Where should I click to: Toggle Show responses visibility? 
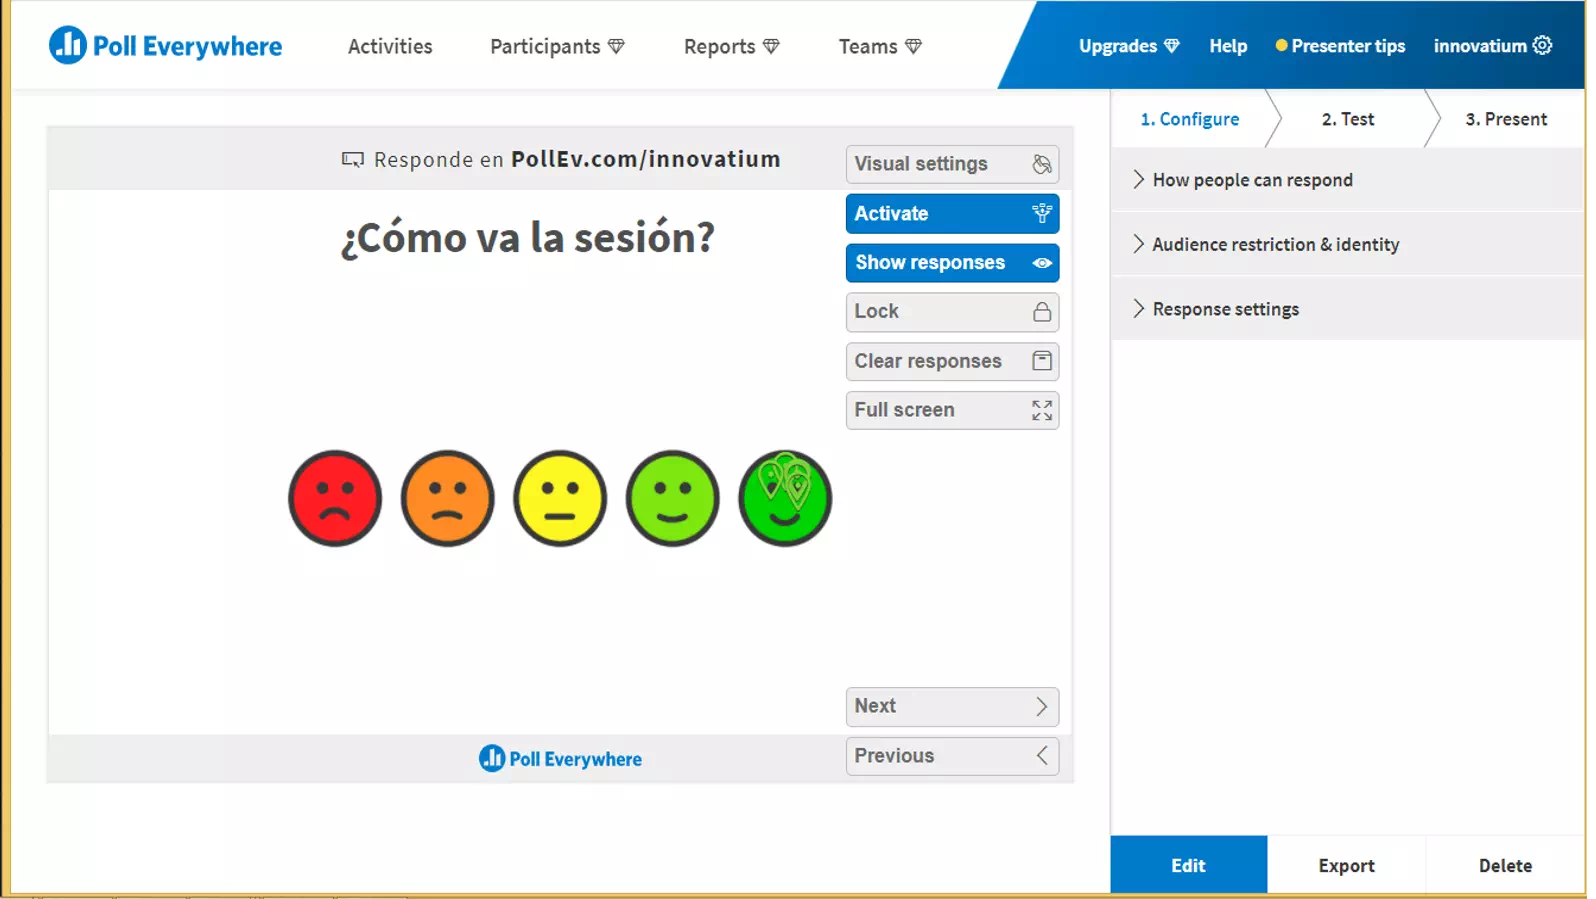click(x=951, y=262)
